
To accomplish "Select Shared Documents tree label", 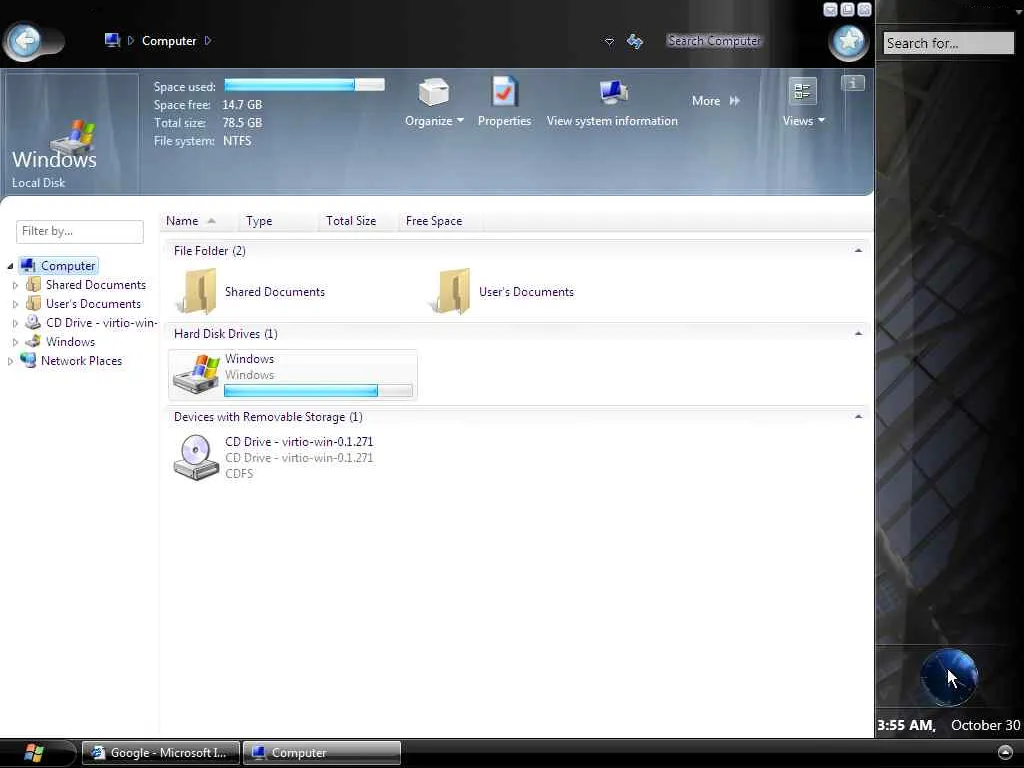I will (x=96, y=285).
